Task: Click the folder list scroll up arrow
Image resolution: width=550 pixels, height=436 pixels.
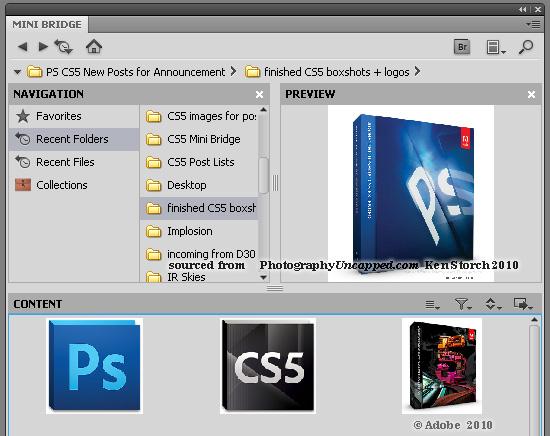Action: pos(263,110)
